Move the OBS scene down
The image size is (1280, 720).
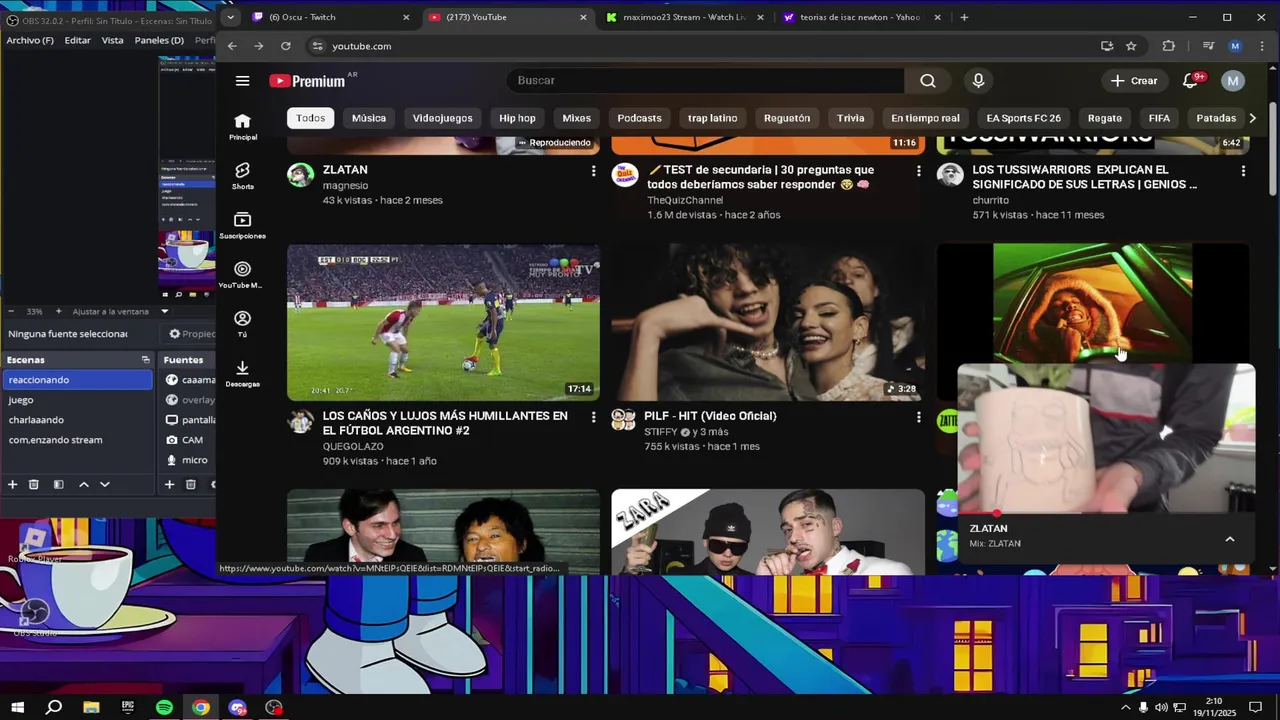105,485
